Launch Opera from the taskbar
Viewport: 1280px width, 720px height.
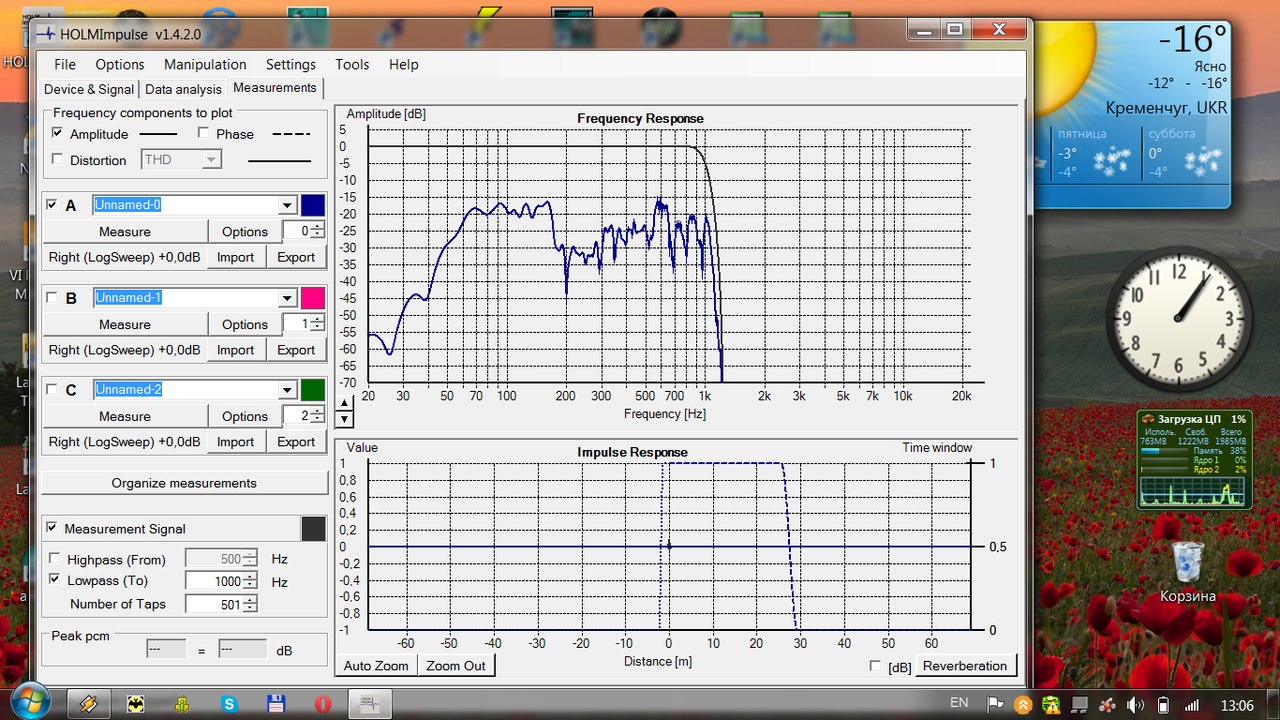click(323, 704)
